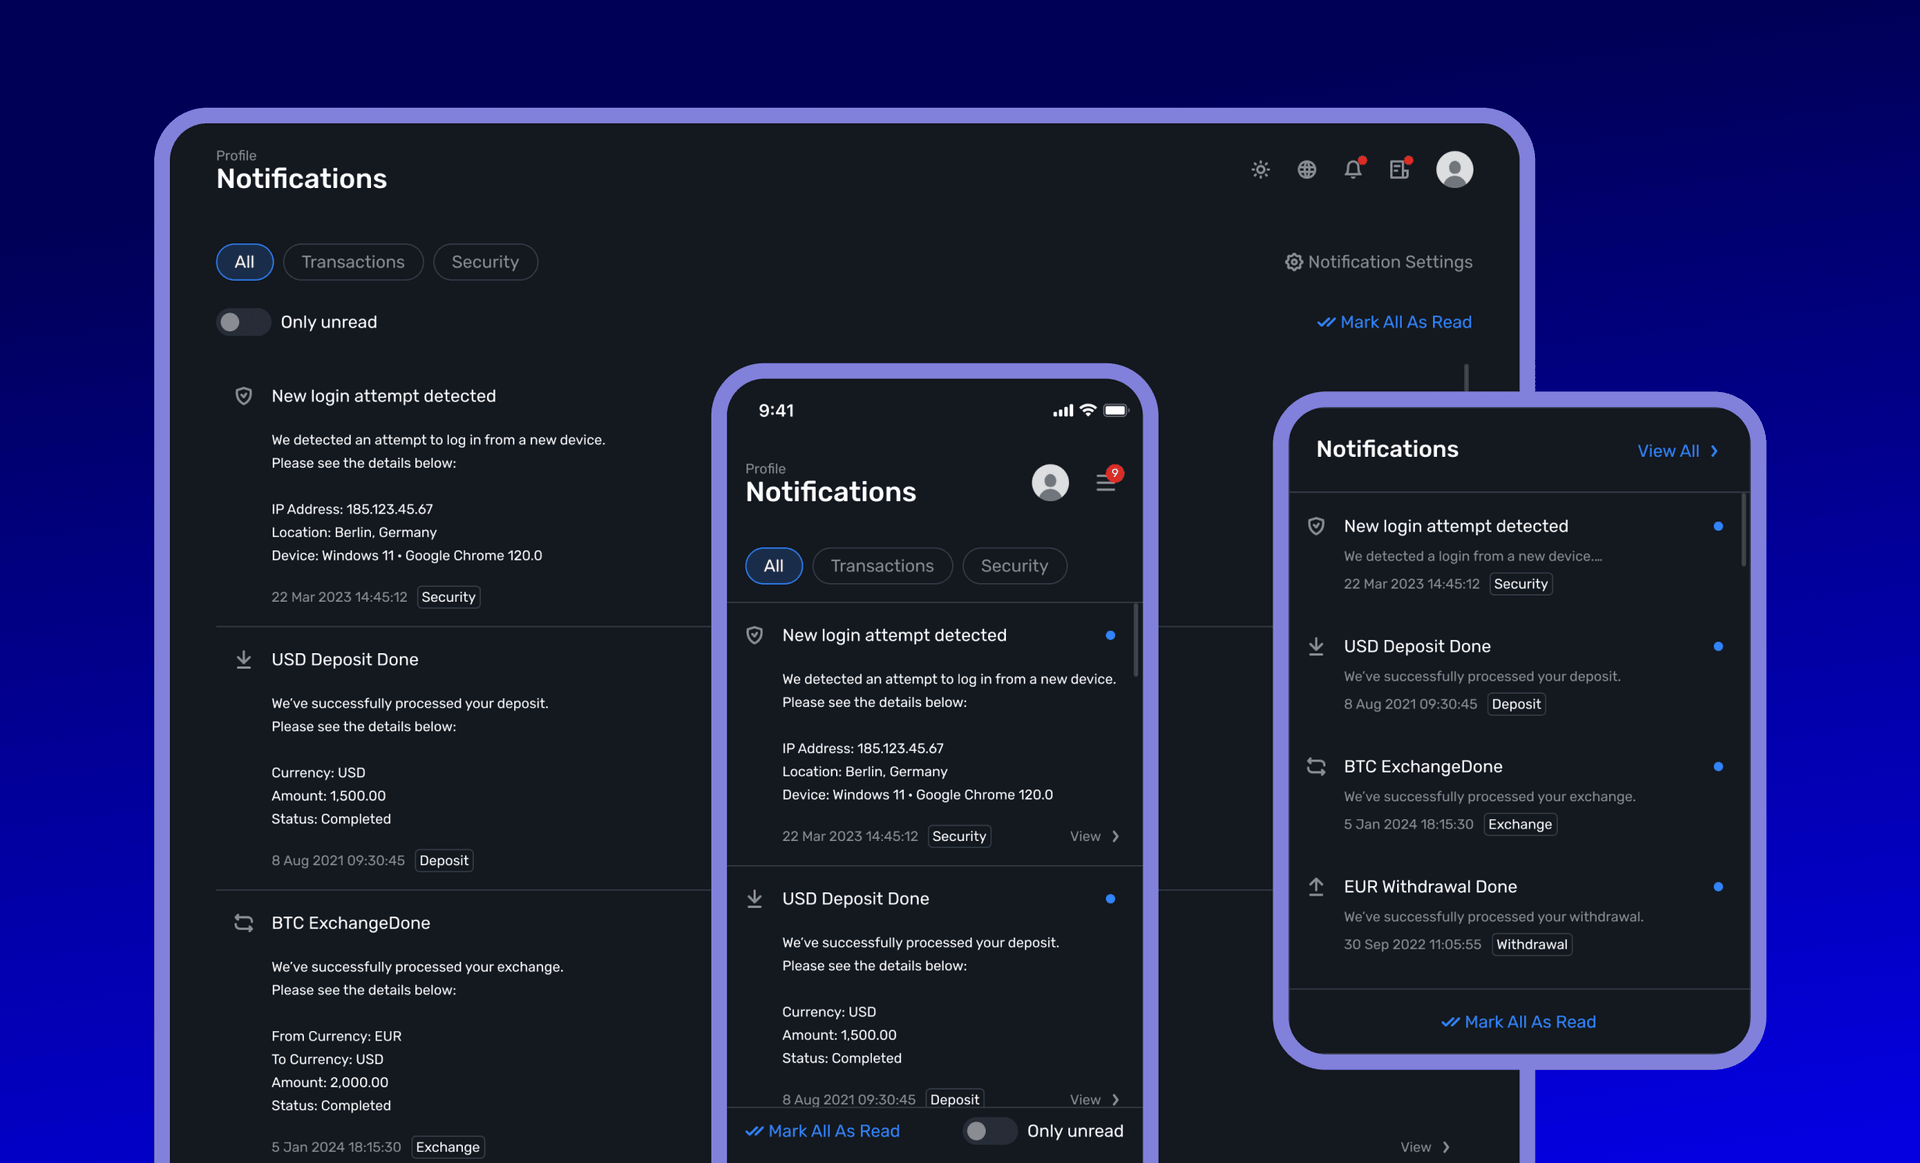Image resolution: width=1920 pixels, height=1163 pixels.
Task: Enable desktop Only unread toggle
Action: (243, 322)
